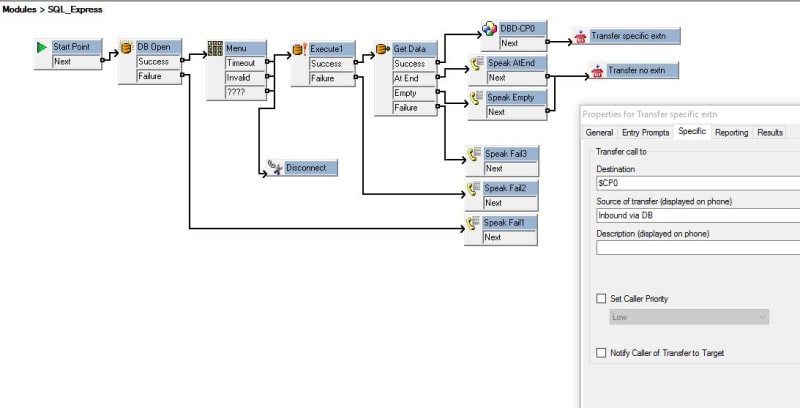Select the Speak AtEnd phone icon
The image size is (800, 408).
click(x=477, y=64)
